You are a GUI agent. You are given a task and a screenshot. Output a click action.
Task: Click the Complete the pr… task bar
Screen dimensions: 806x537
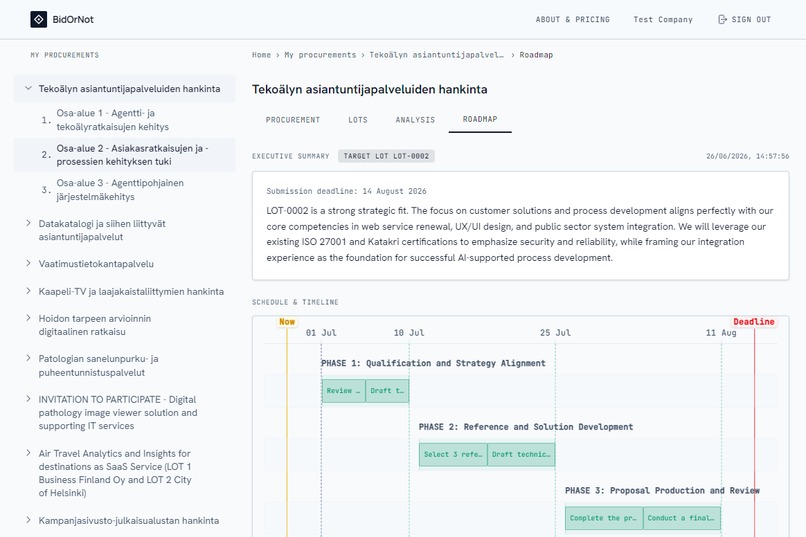603,518
